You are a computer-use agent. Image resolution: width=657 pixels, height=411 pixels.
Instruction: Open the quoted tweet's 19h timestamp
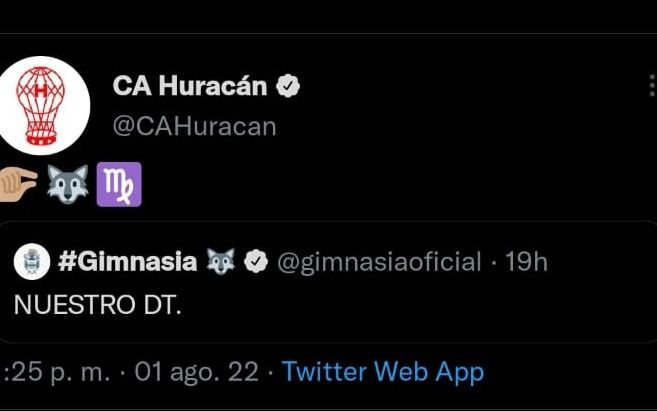[526, 262]
